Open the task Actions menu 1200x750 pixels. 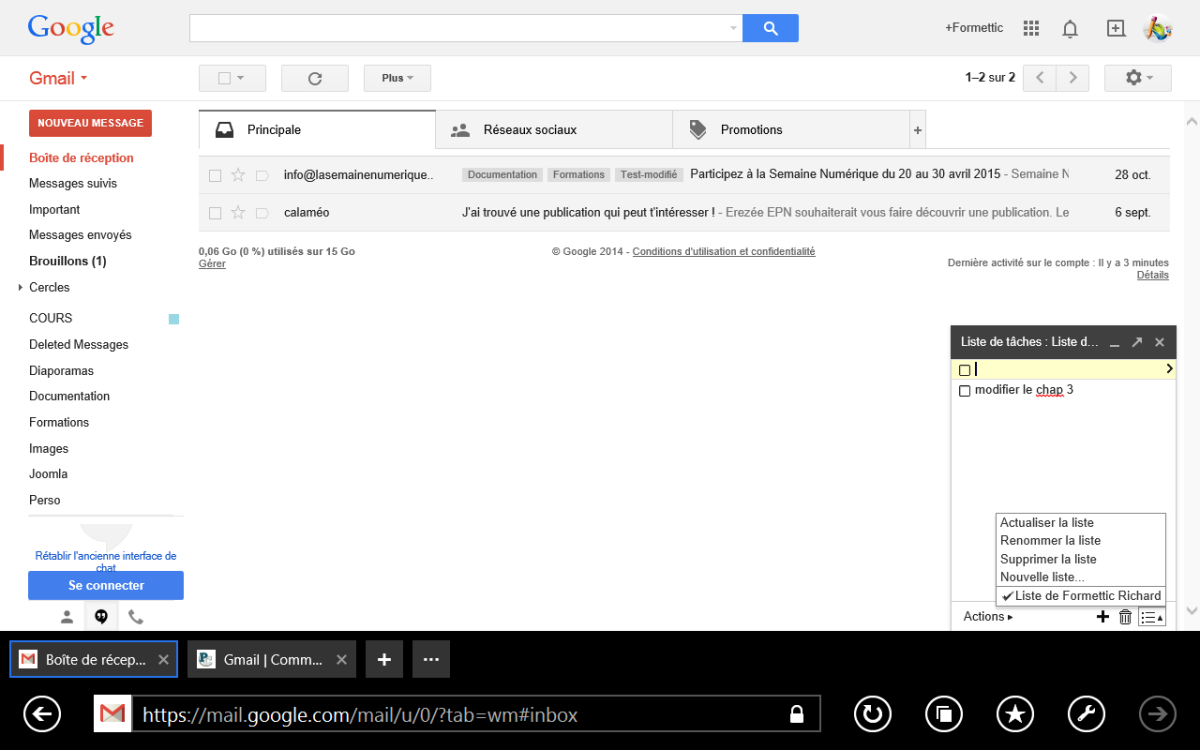(x=988, y=617)
